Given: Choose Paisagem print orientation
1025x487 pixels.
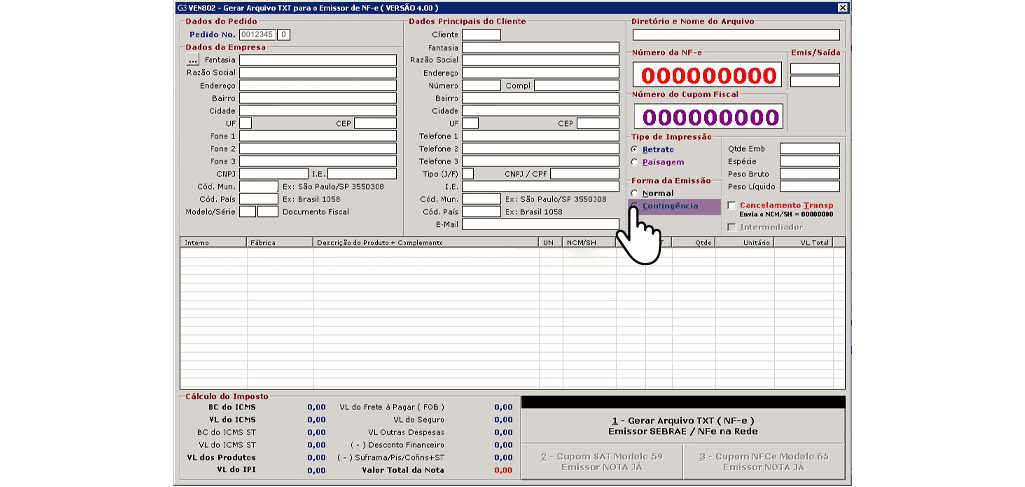Looking at the screenshot, I should click(x=634, y=162).
